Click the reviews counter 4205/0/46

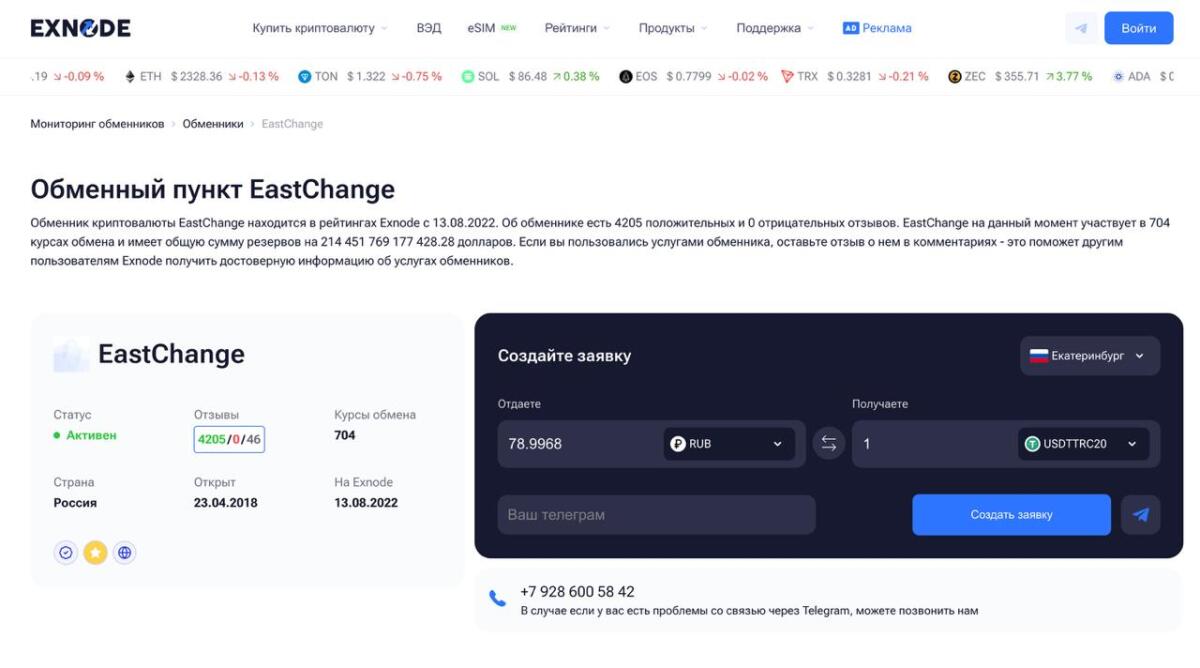pos(229,440)
